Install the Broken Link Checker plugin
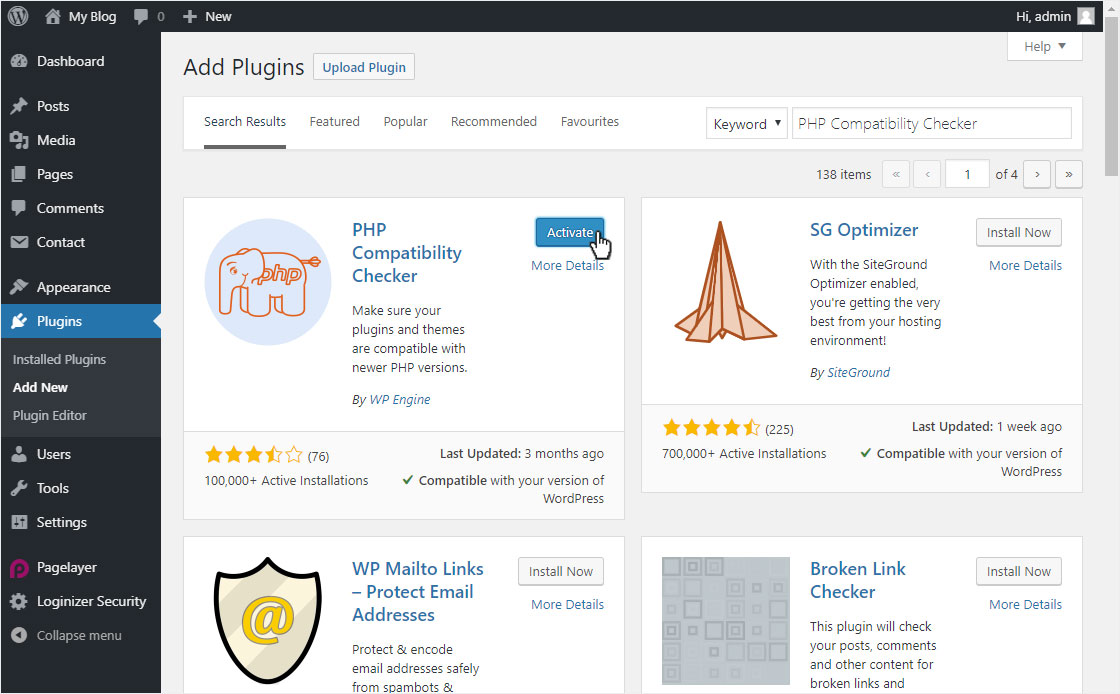This screenshot has width=1120, height=694. (x=1019, y=571)
